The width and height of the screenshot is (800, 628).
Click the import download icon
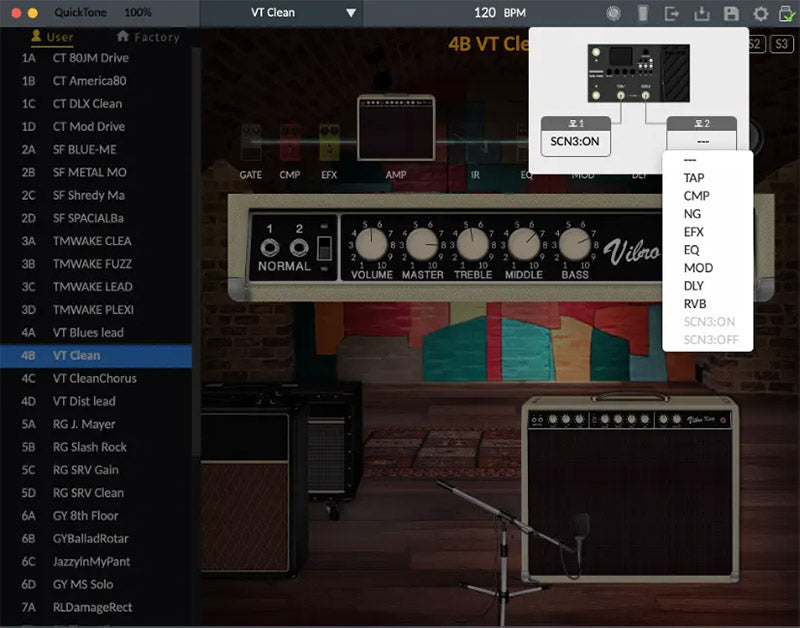click(701, 13)
